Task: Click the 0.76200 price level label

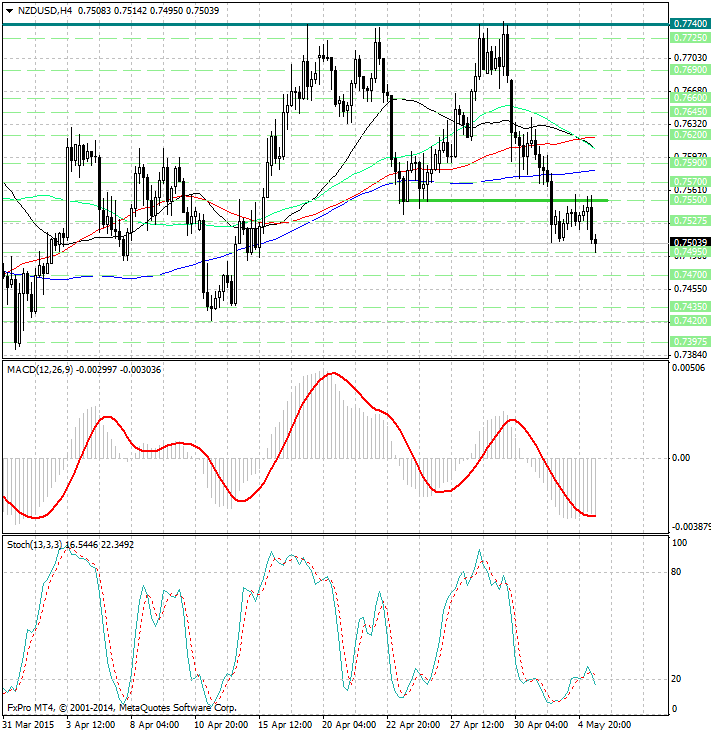Action: (690, 135)
